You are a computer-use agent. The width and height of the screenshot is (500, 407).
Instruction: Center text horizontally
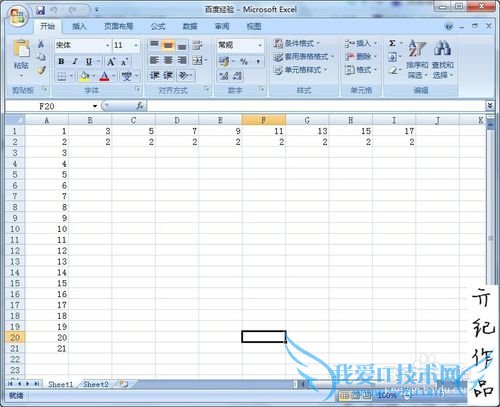(168, 60)
